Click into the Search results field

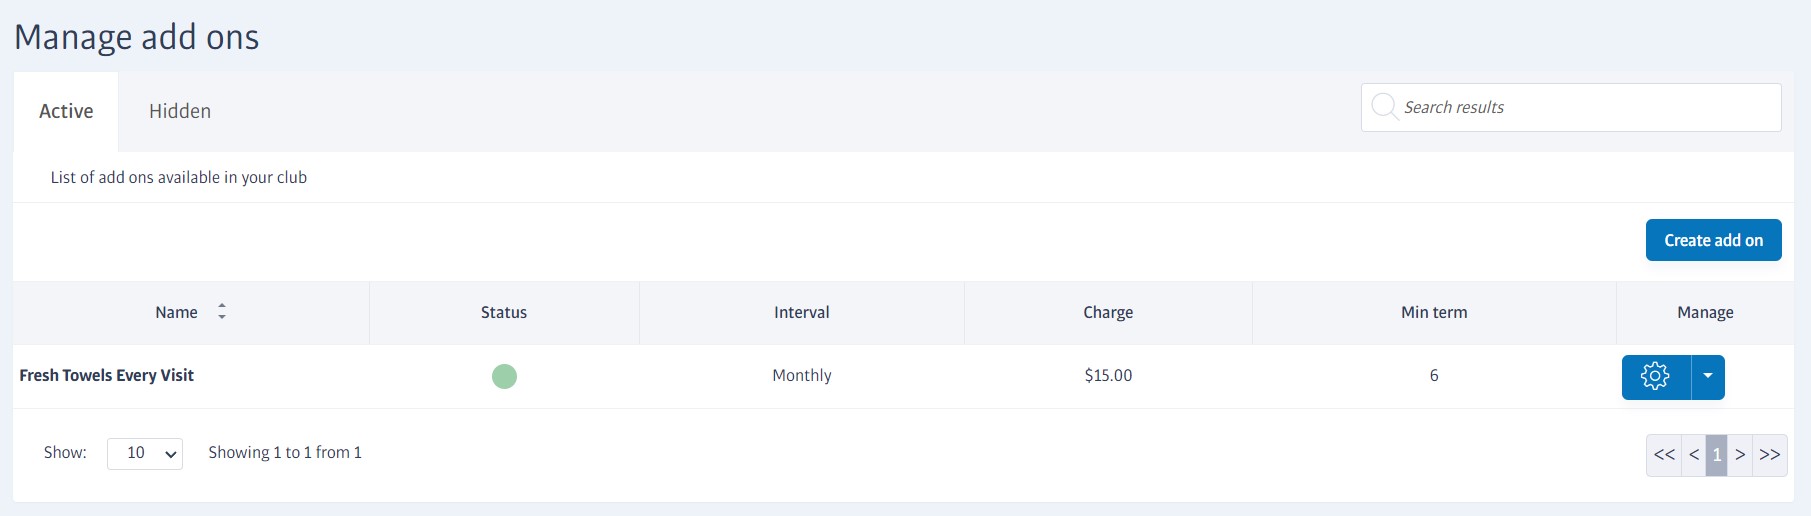(x=1571, y=107)
